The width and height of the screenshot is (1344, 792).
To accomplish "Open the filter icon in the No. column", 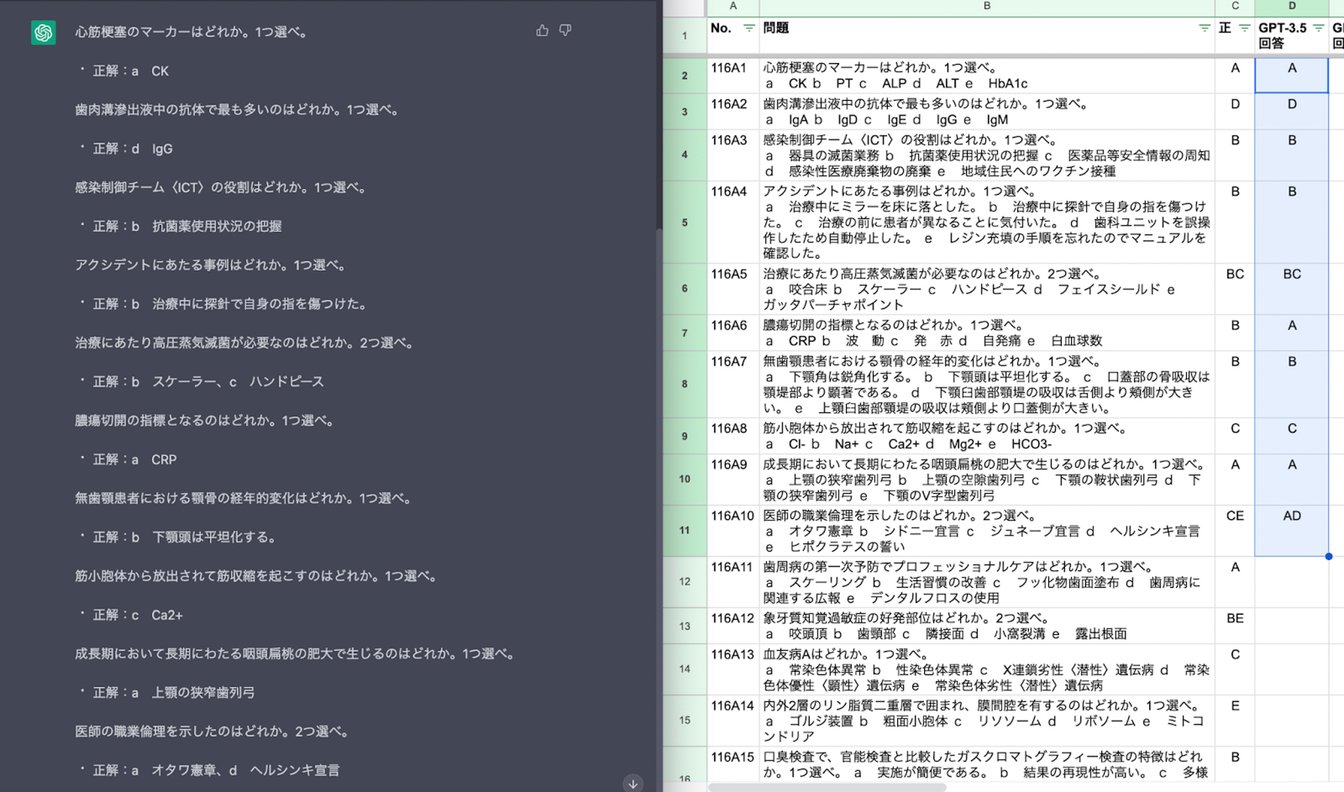I will tap(749, 29).
